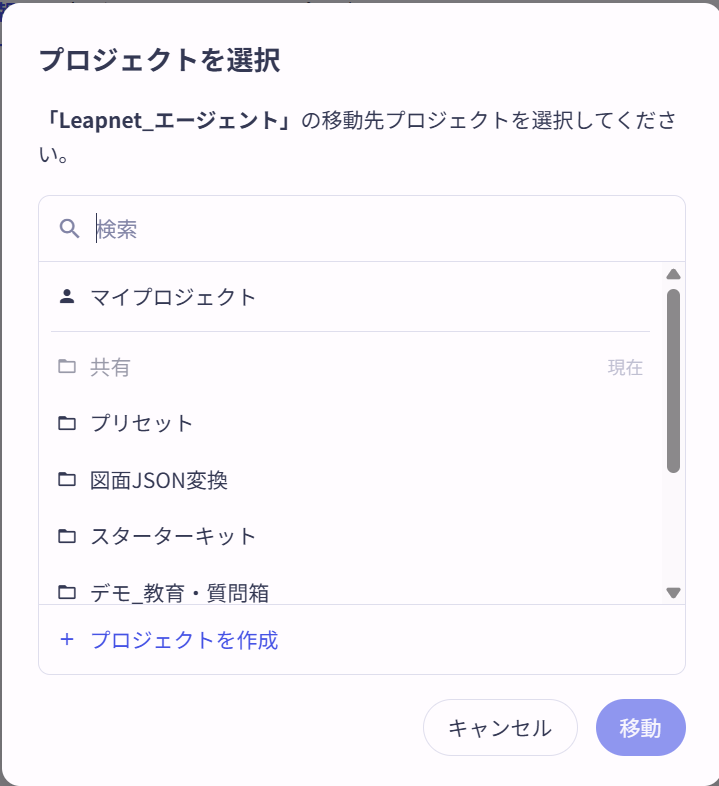Open the プロジェクトを作成 link
Screen dimensions: 719x786
[184, 640]
